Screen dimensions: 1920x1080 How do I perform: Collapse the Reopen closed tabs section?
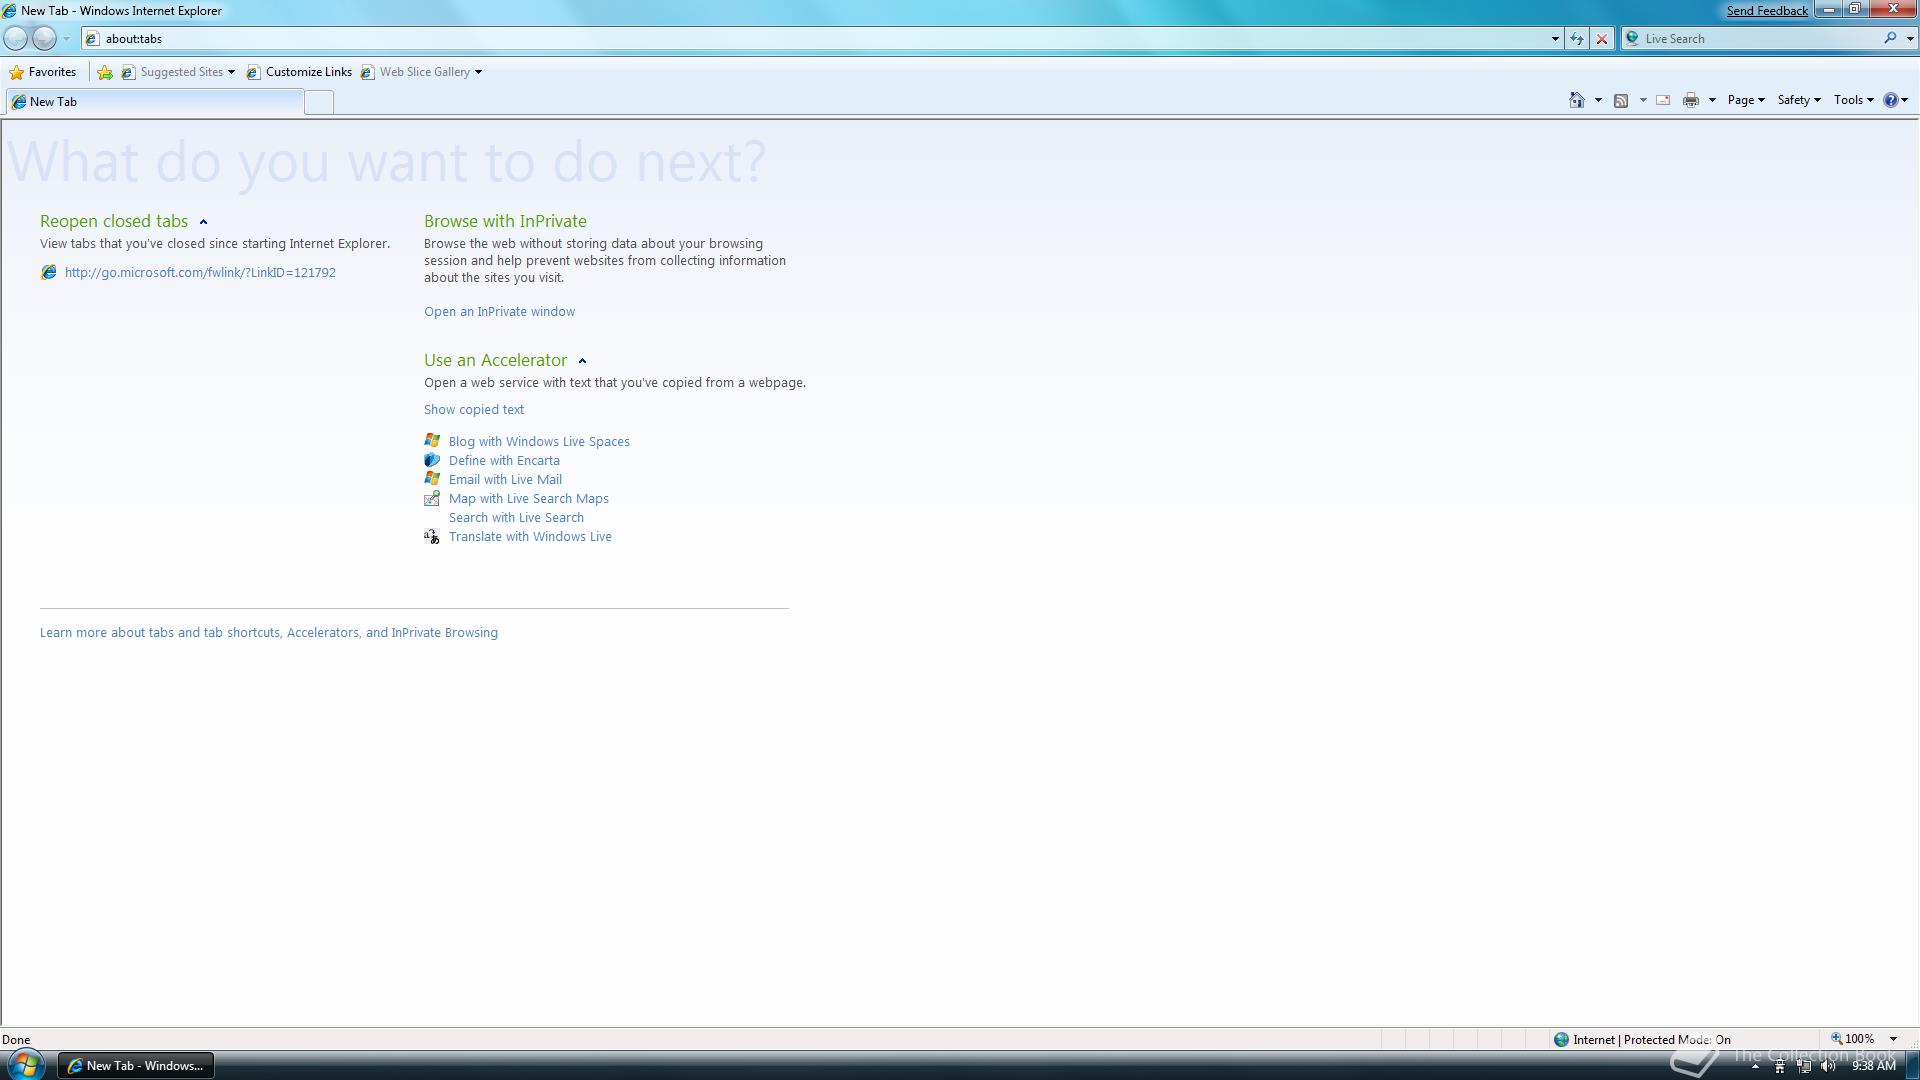(203, 222)
